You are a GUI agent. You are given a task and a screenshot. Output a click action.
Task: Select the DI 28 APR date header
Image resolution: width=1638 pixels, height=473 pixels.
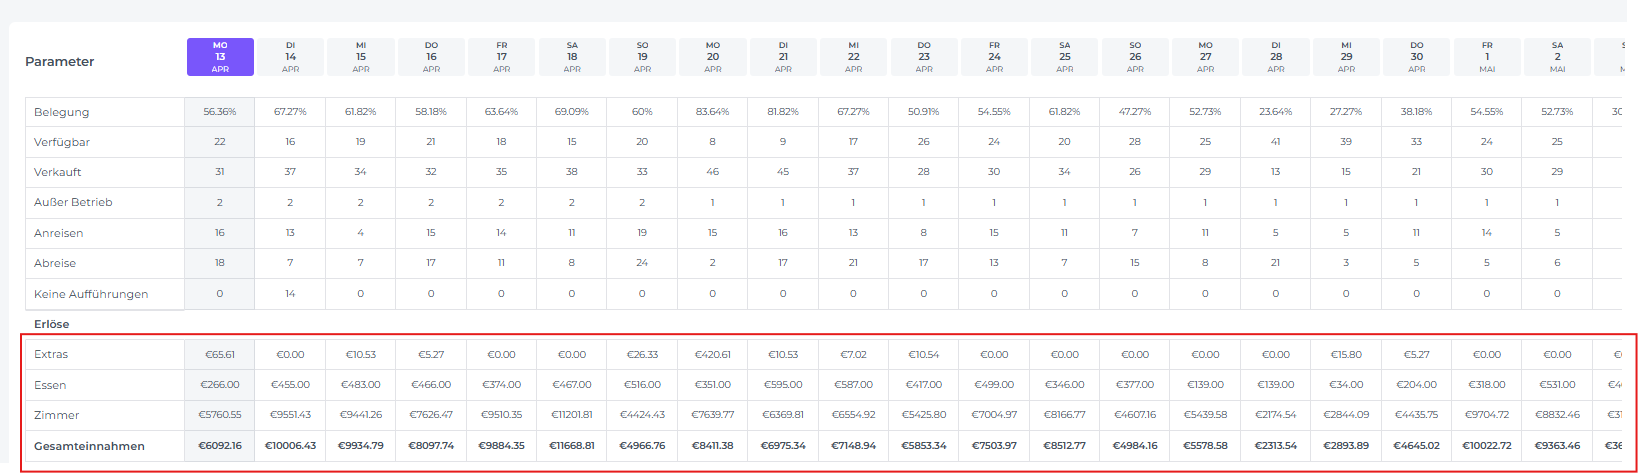pyautogui.click(x=1276, y=57)
